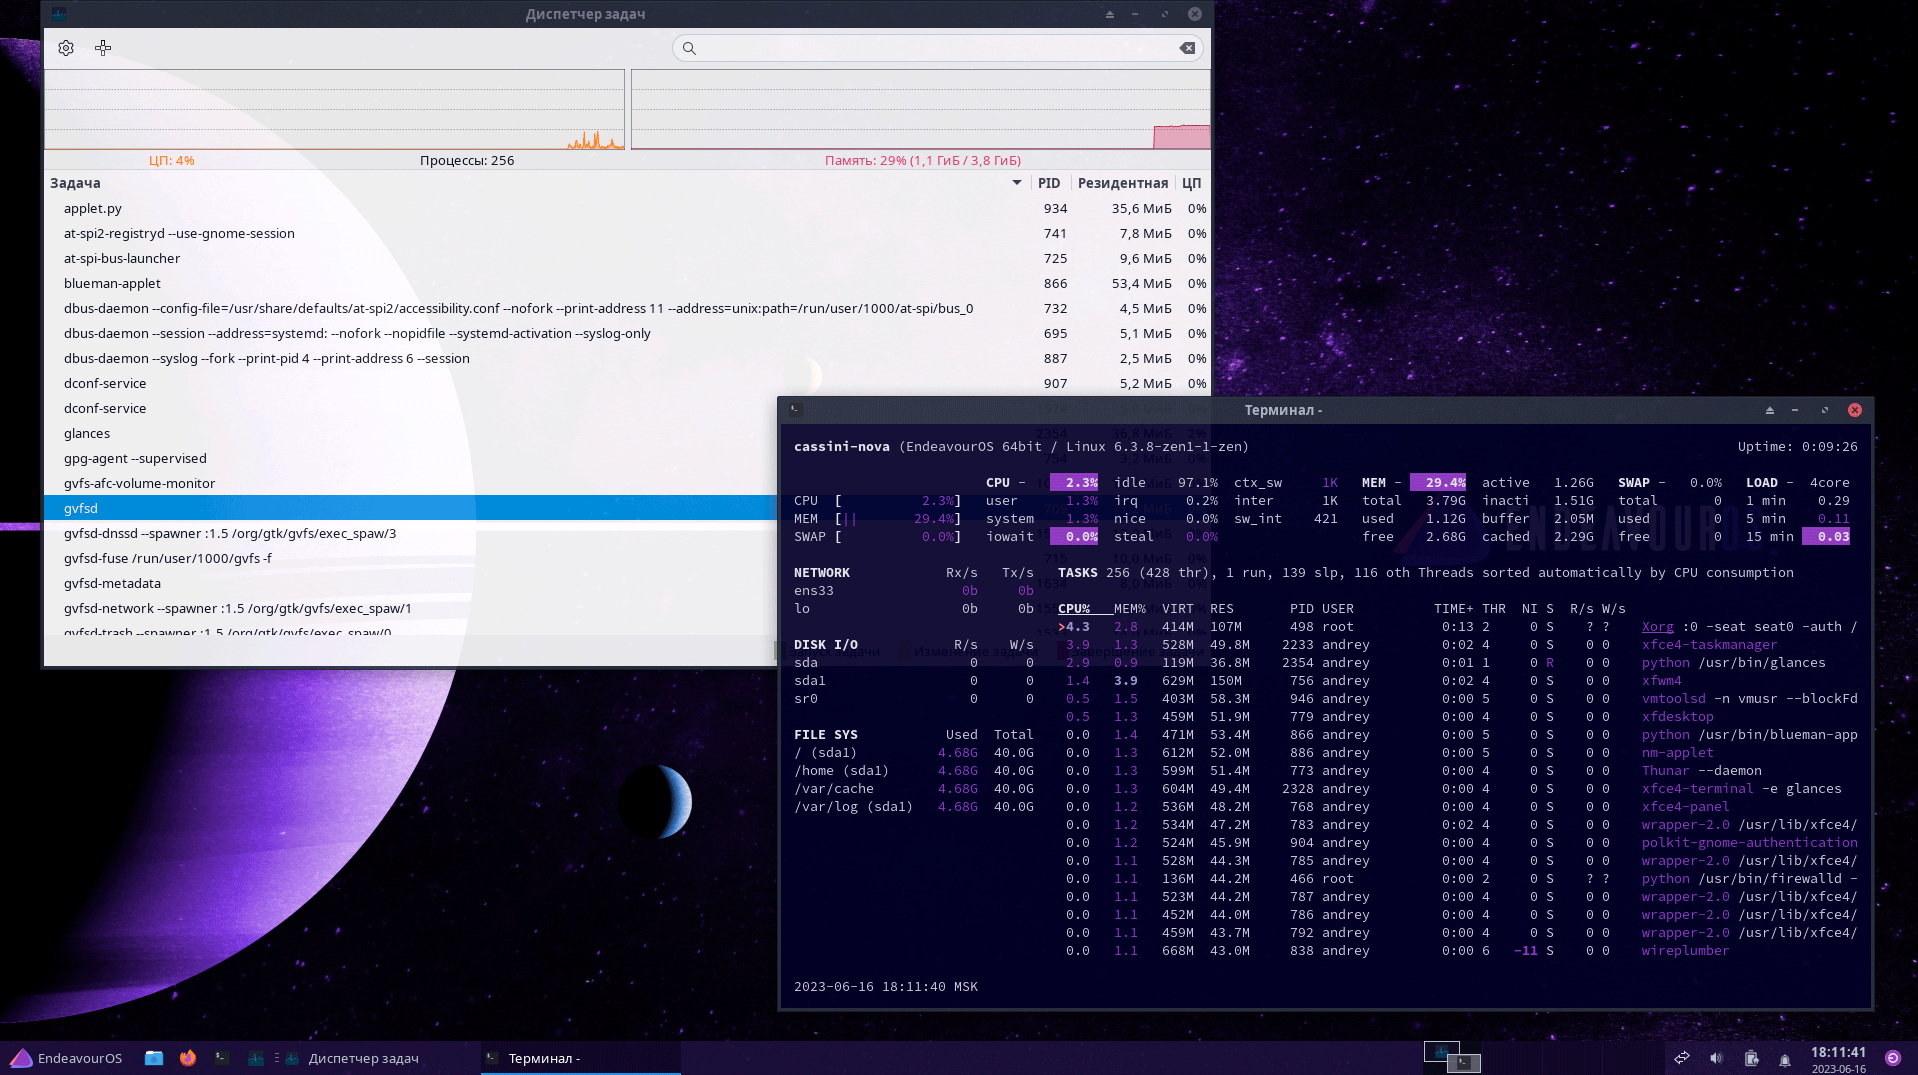The height and width of the screenshot is (1075, 1918).
Task: Clear the search field with backspace icon
Action: click(1187, 48)
